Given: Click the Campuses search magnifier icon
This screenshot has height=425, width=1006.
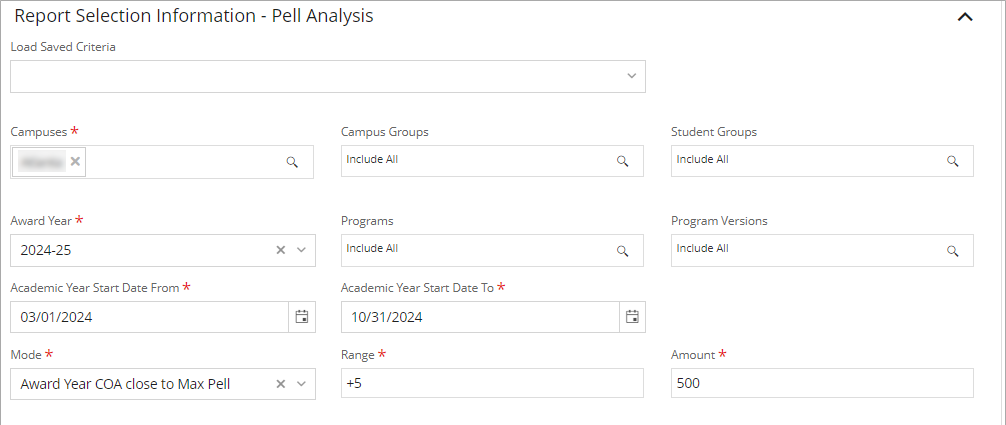Looking at the screenshot, I should coord(292,162).
